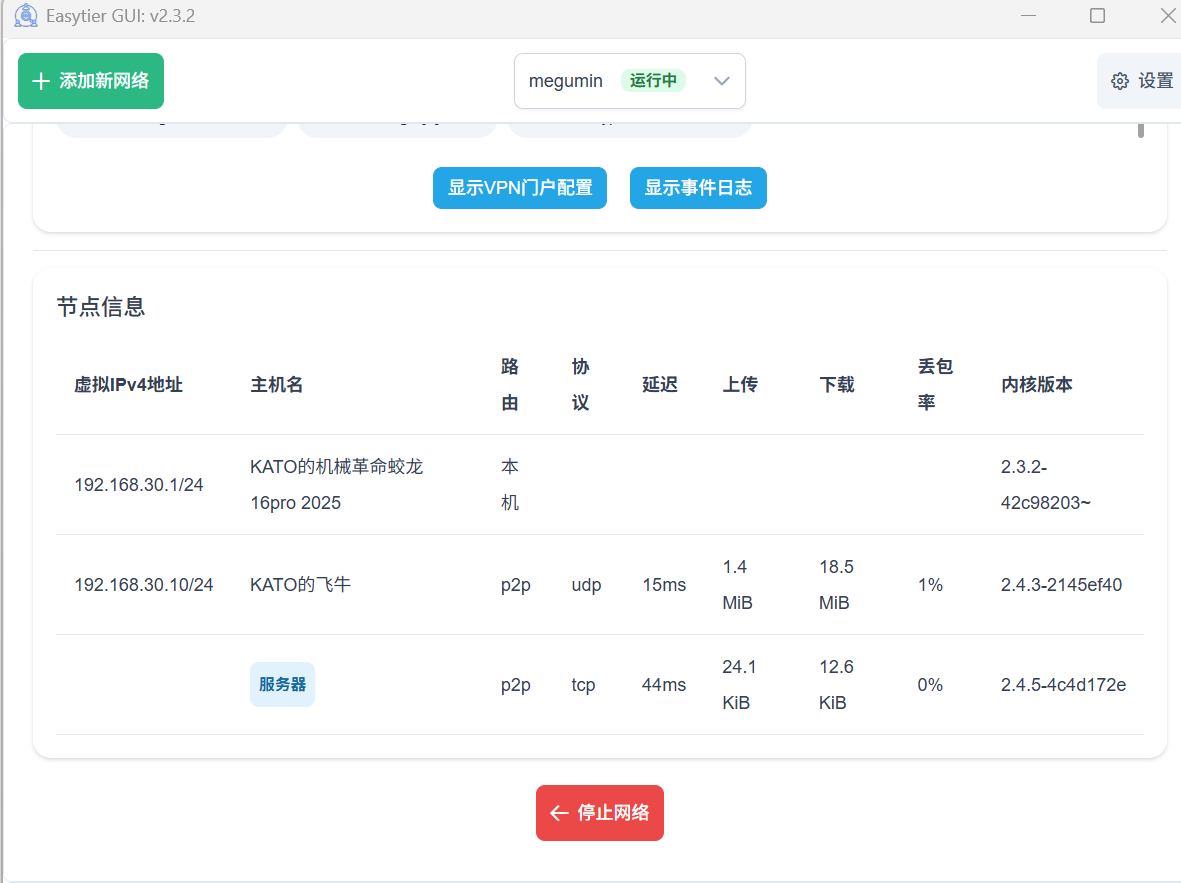Click the plus icon to add new network

pyautogui.click(x=41, y=82)
